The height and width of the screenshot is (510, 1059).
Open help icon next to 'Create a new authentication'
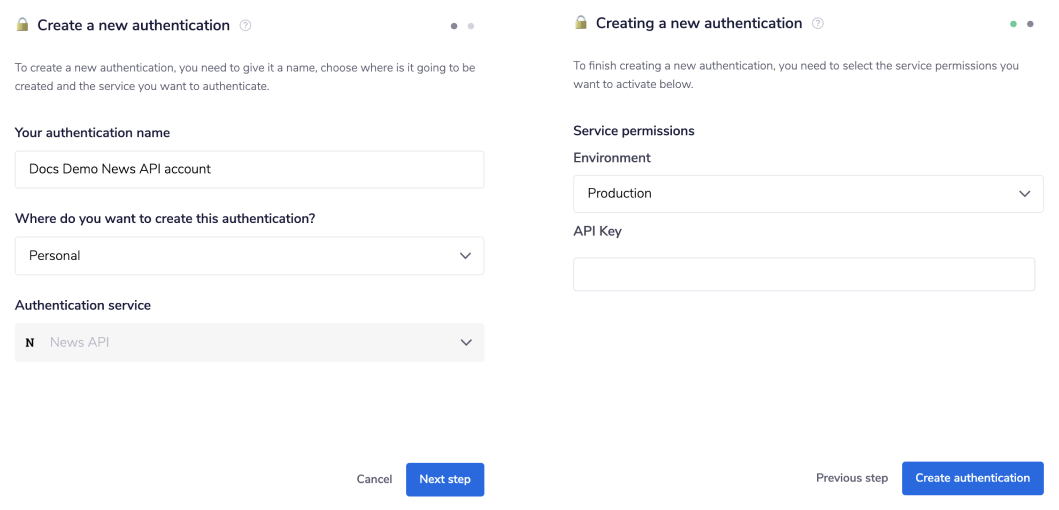coord(246,25)
